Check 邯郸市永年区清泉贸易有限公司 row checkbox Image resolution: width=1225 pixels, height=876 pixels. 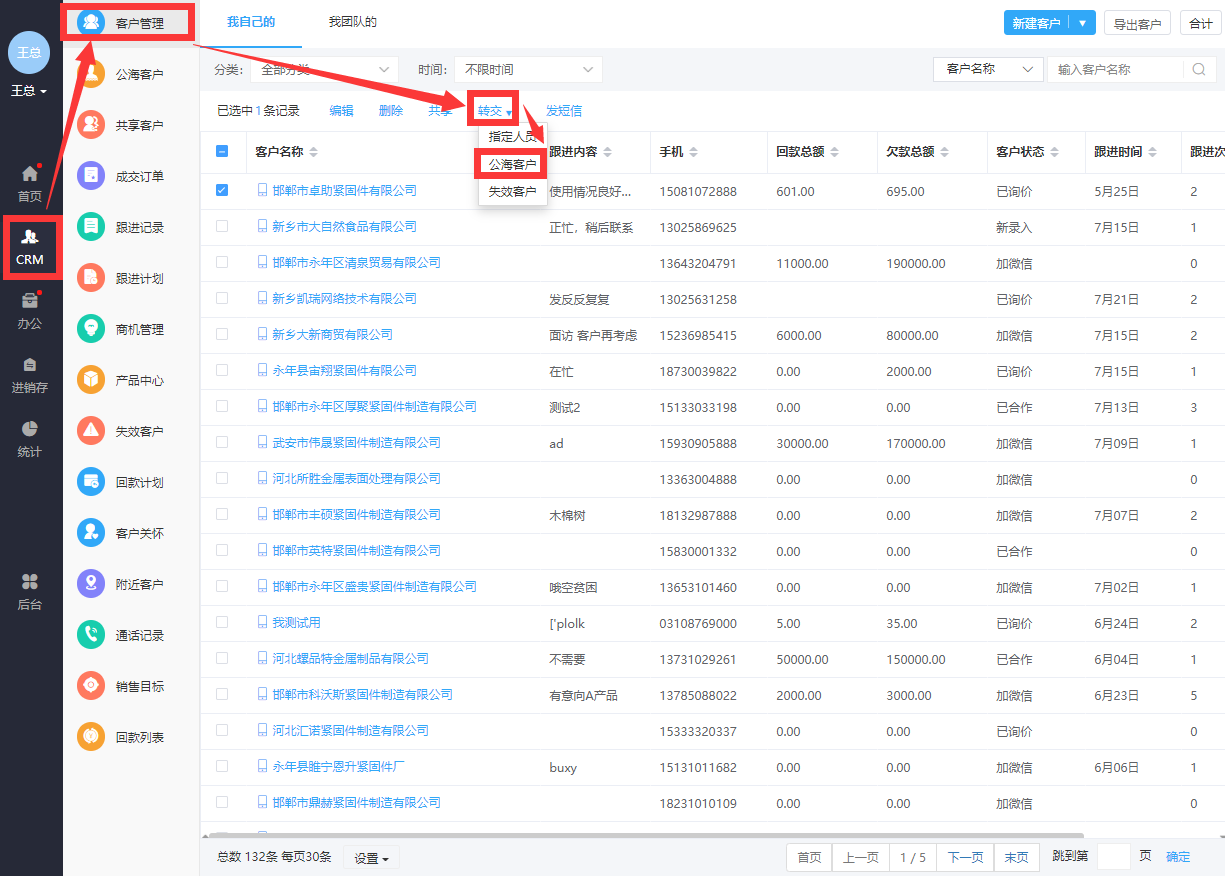(x=222, y=262)
